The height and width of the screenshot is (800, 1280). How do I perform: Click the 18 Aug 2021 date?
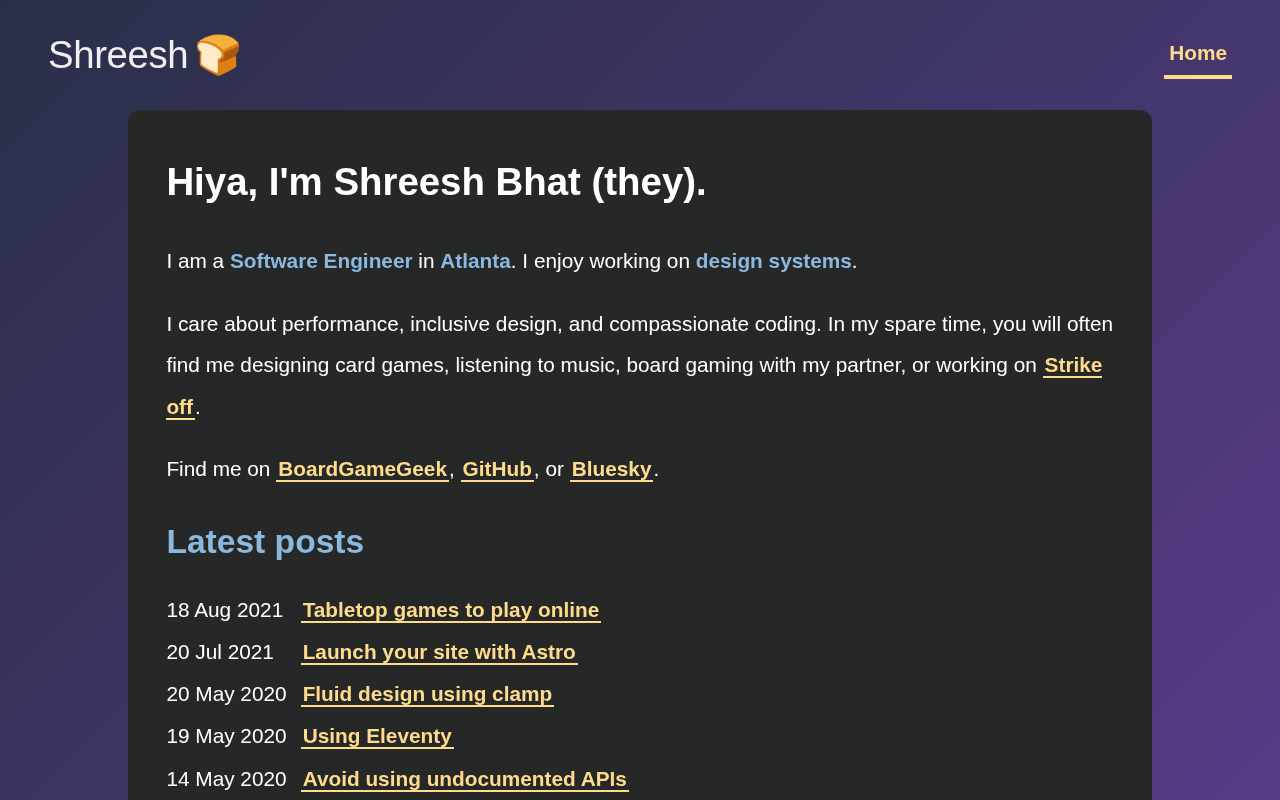(224, 610)
